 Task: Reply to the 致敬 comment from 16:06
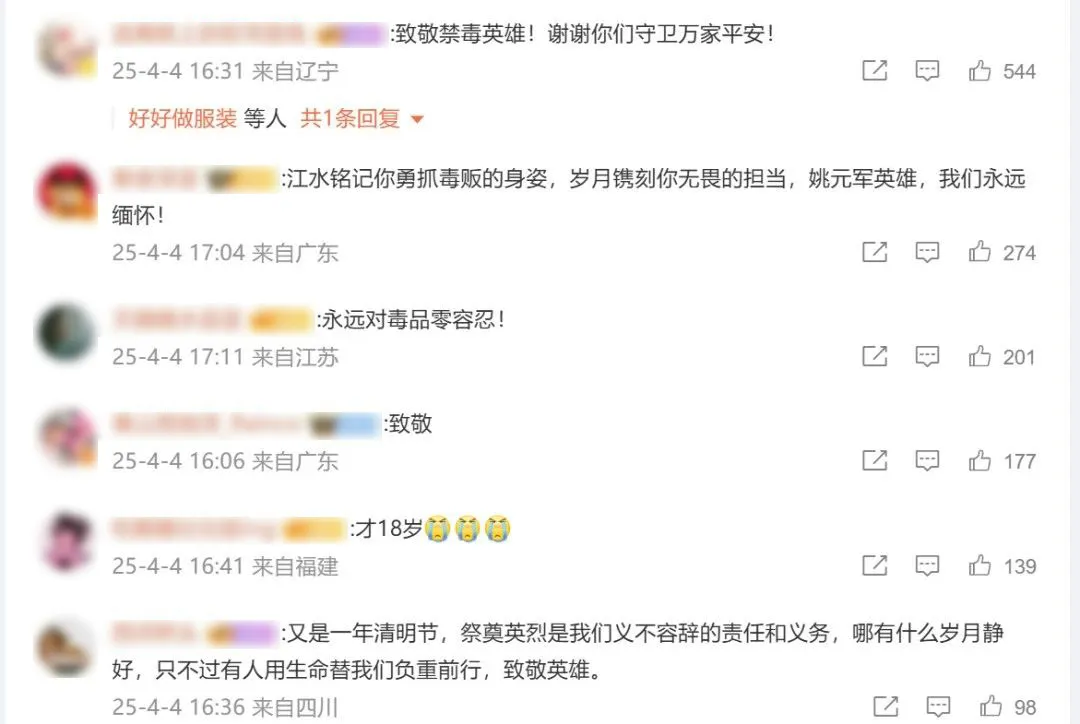(927, 461)
